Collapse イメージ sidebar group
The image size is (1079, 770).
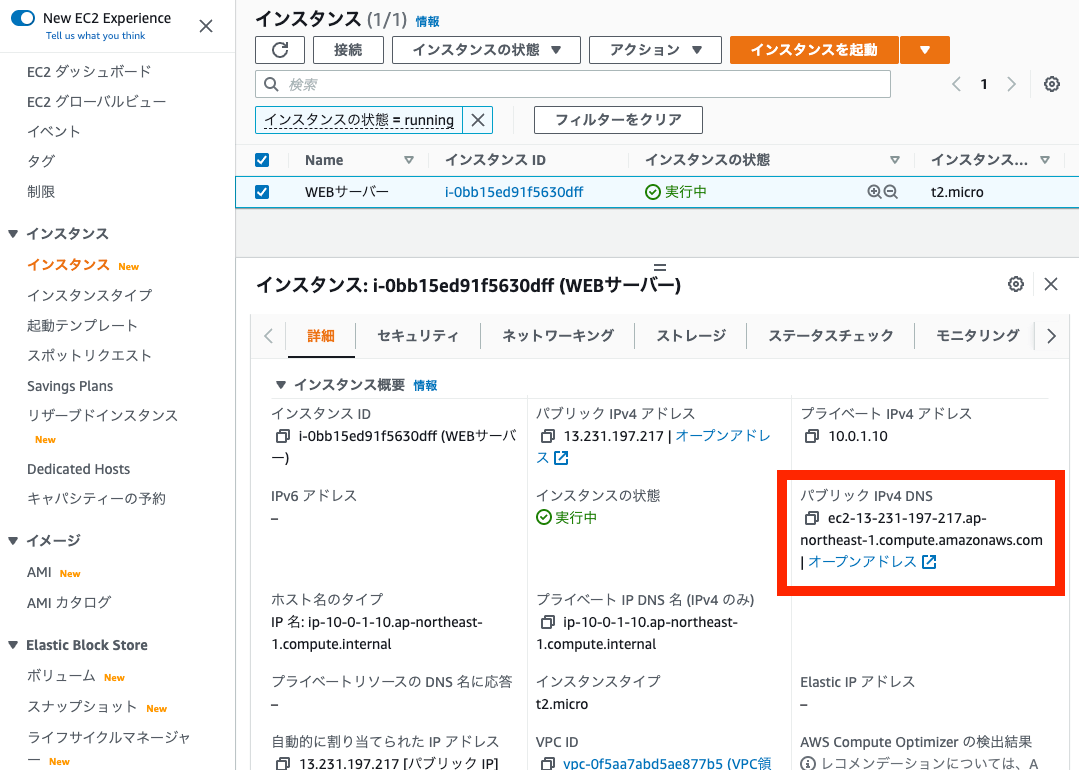(x=12, y=541)
